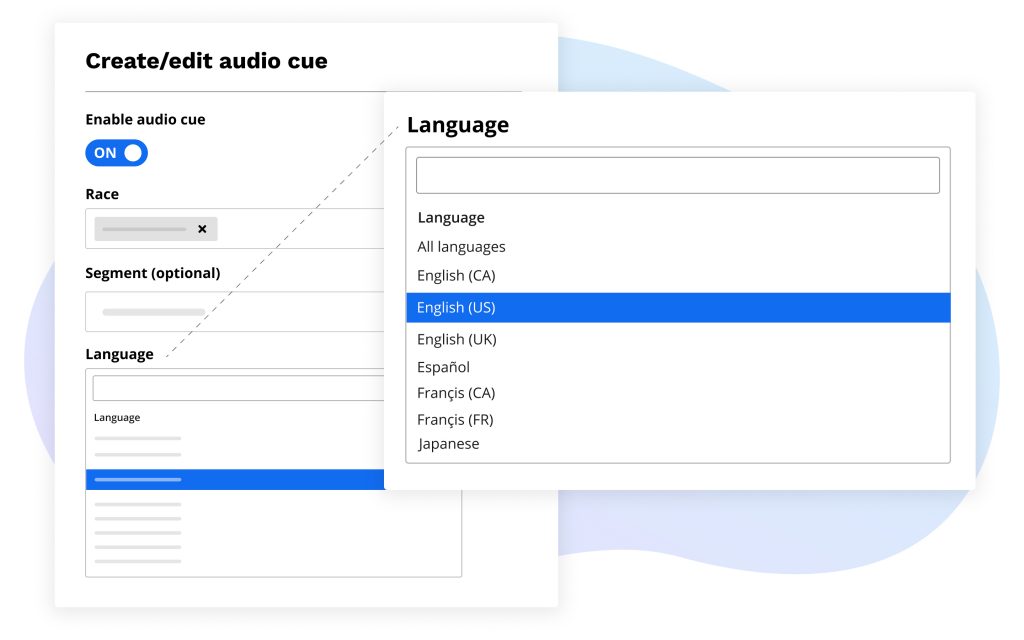The width and height of the screenshot is (1024, 640).
Task: Click the gray tag chip in the Race field
Action: point(144,229)
